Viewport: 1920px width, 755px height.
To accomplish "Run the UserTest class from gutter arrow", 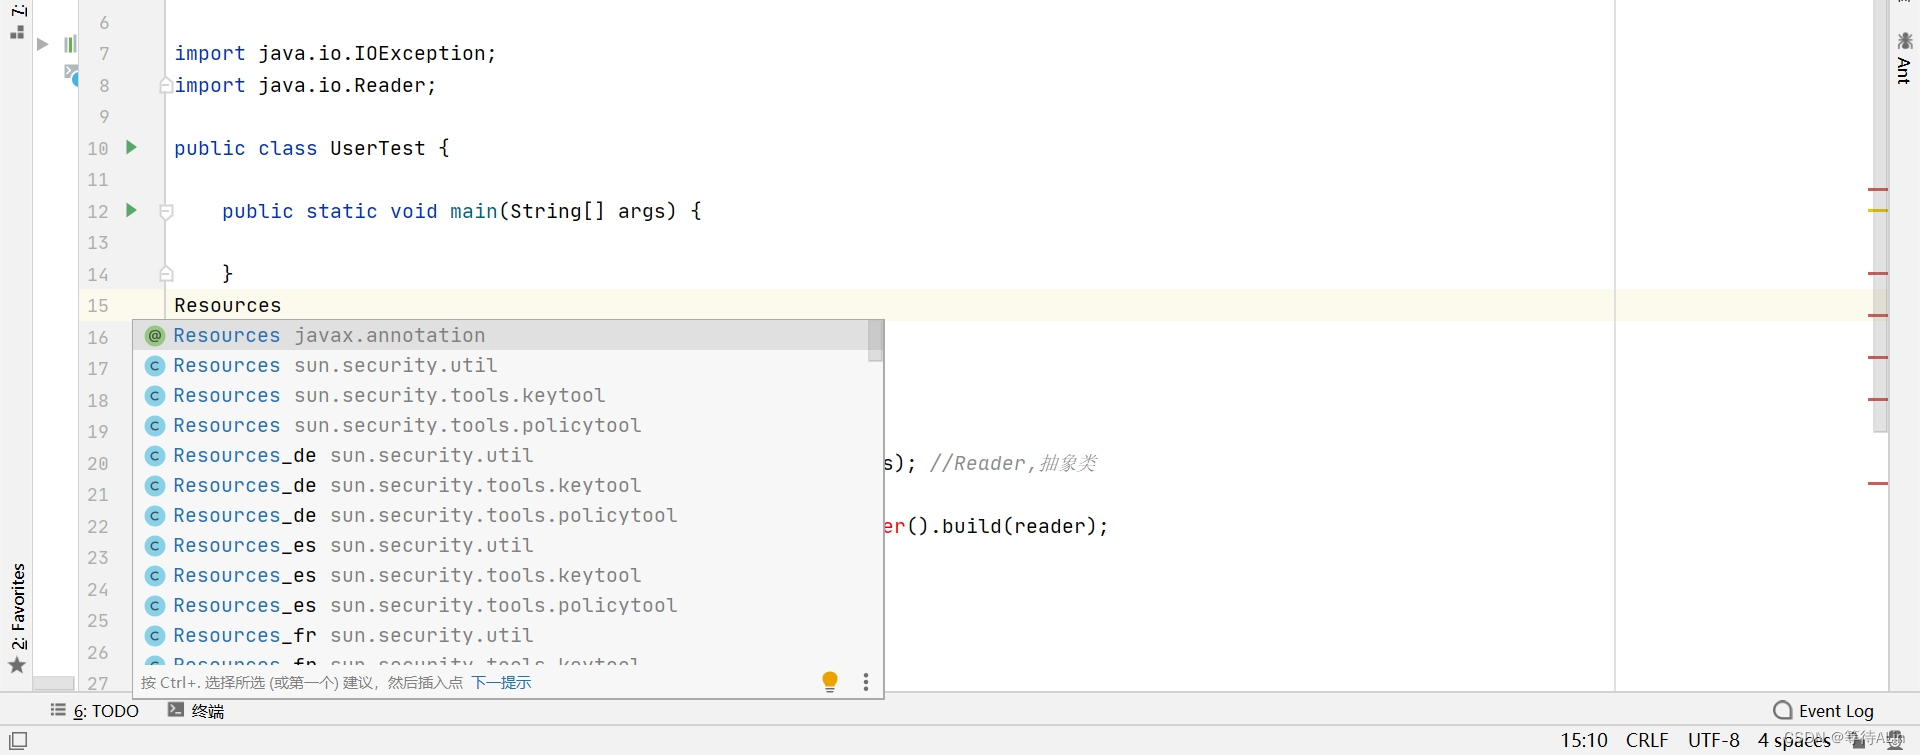I will 131,148.
